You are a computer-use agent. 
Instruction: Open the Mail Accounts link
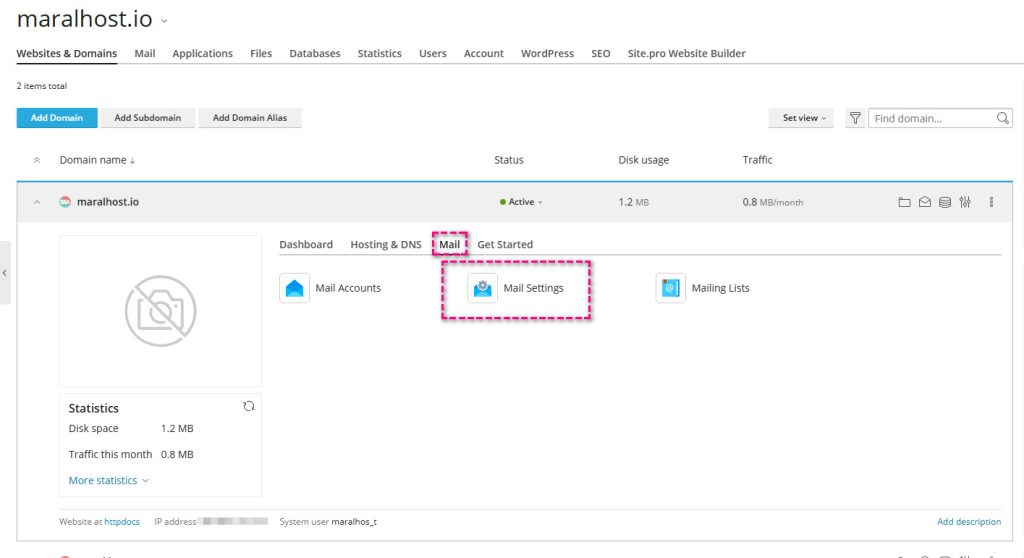click(348, 288)
